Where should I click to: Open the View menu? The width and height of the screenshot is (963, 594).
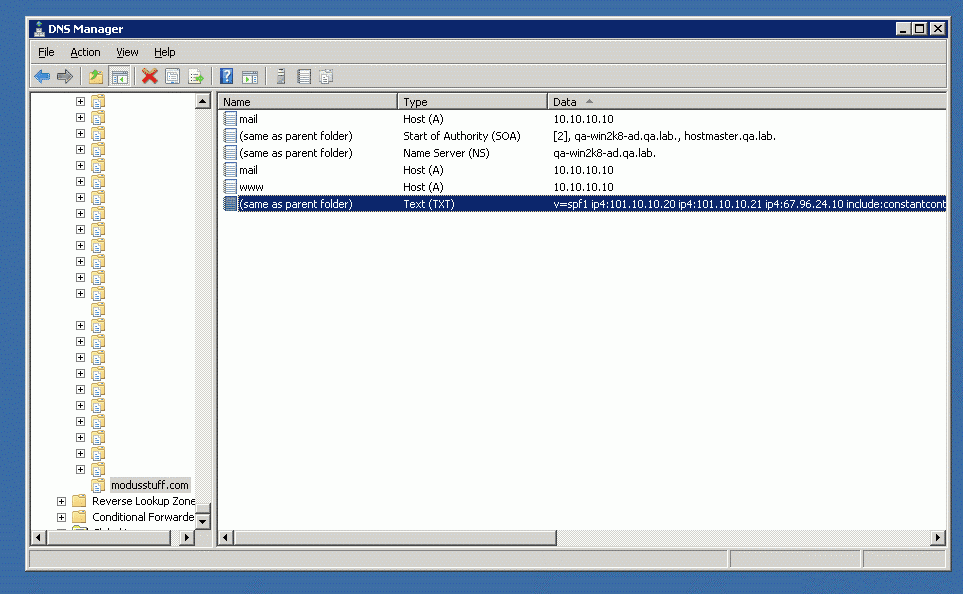pyautogui.click(x=127, y=52)
